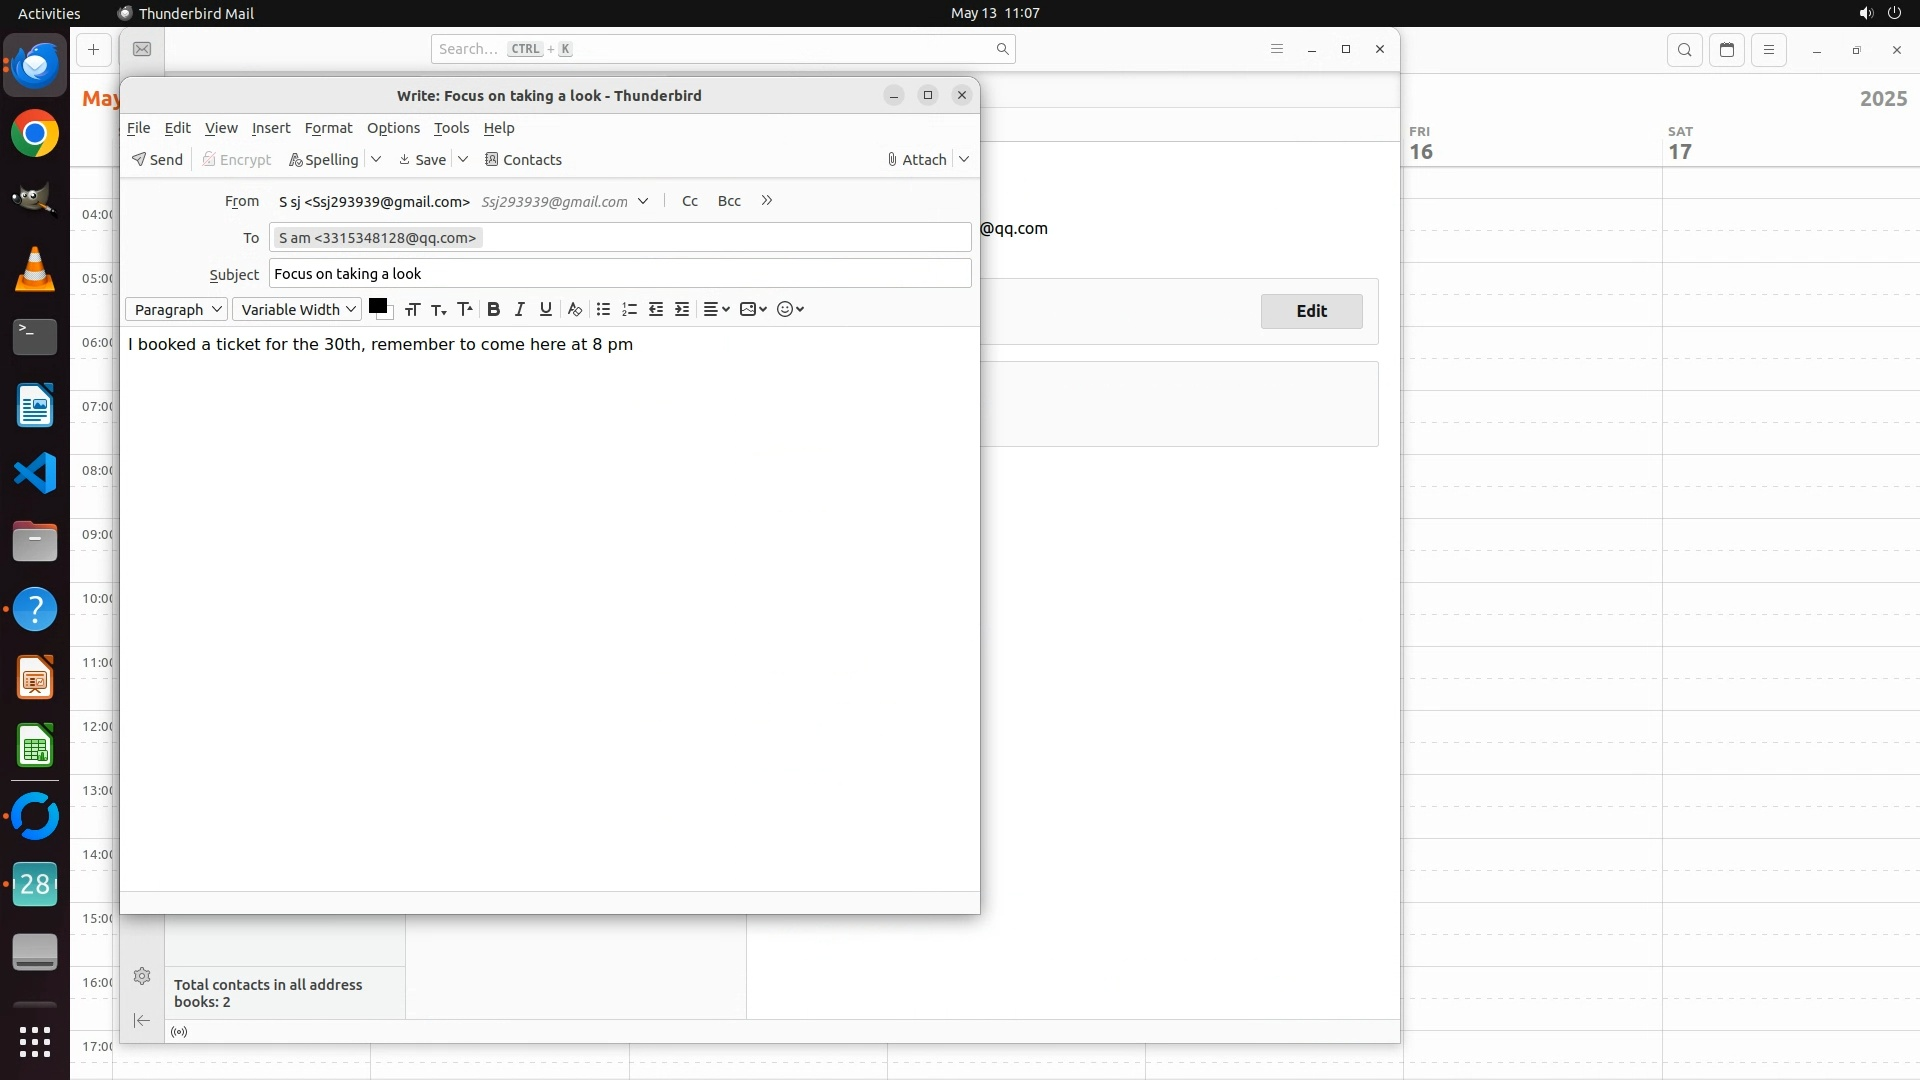
Task: Toggle italic text formatting
Action: (x=519, y=310)
